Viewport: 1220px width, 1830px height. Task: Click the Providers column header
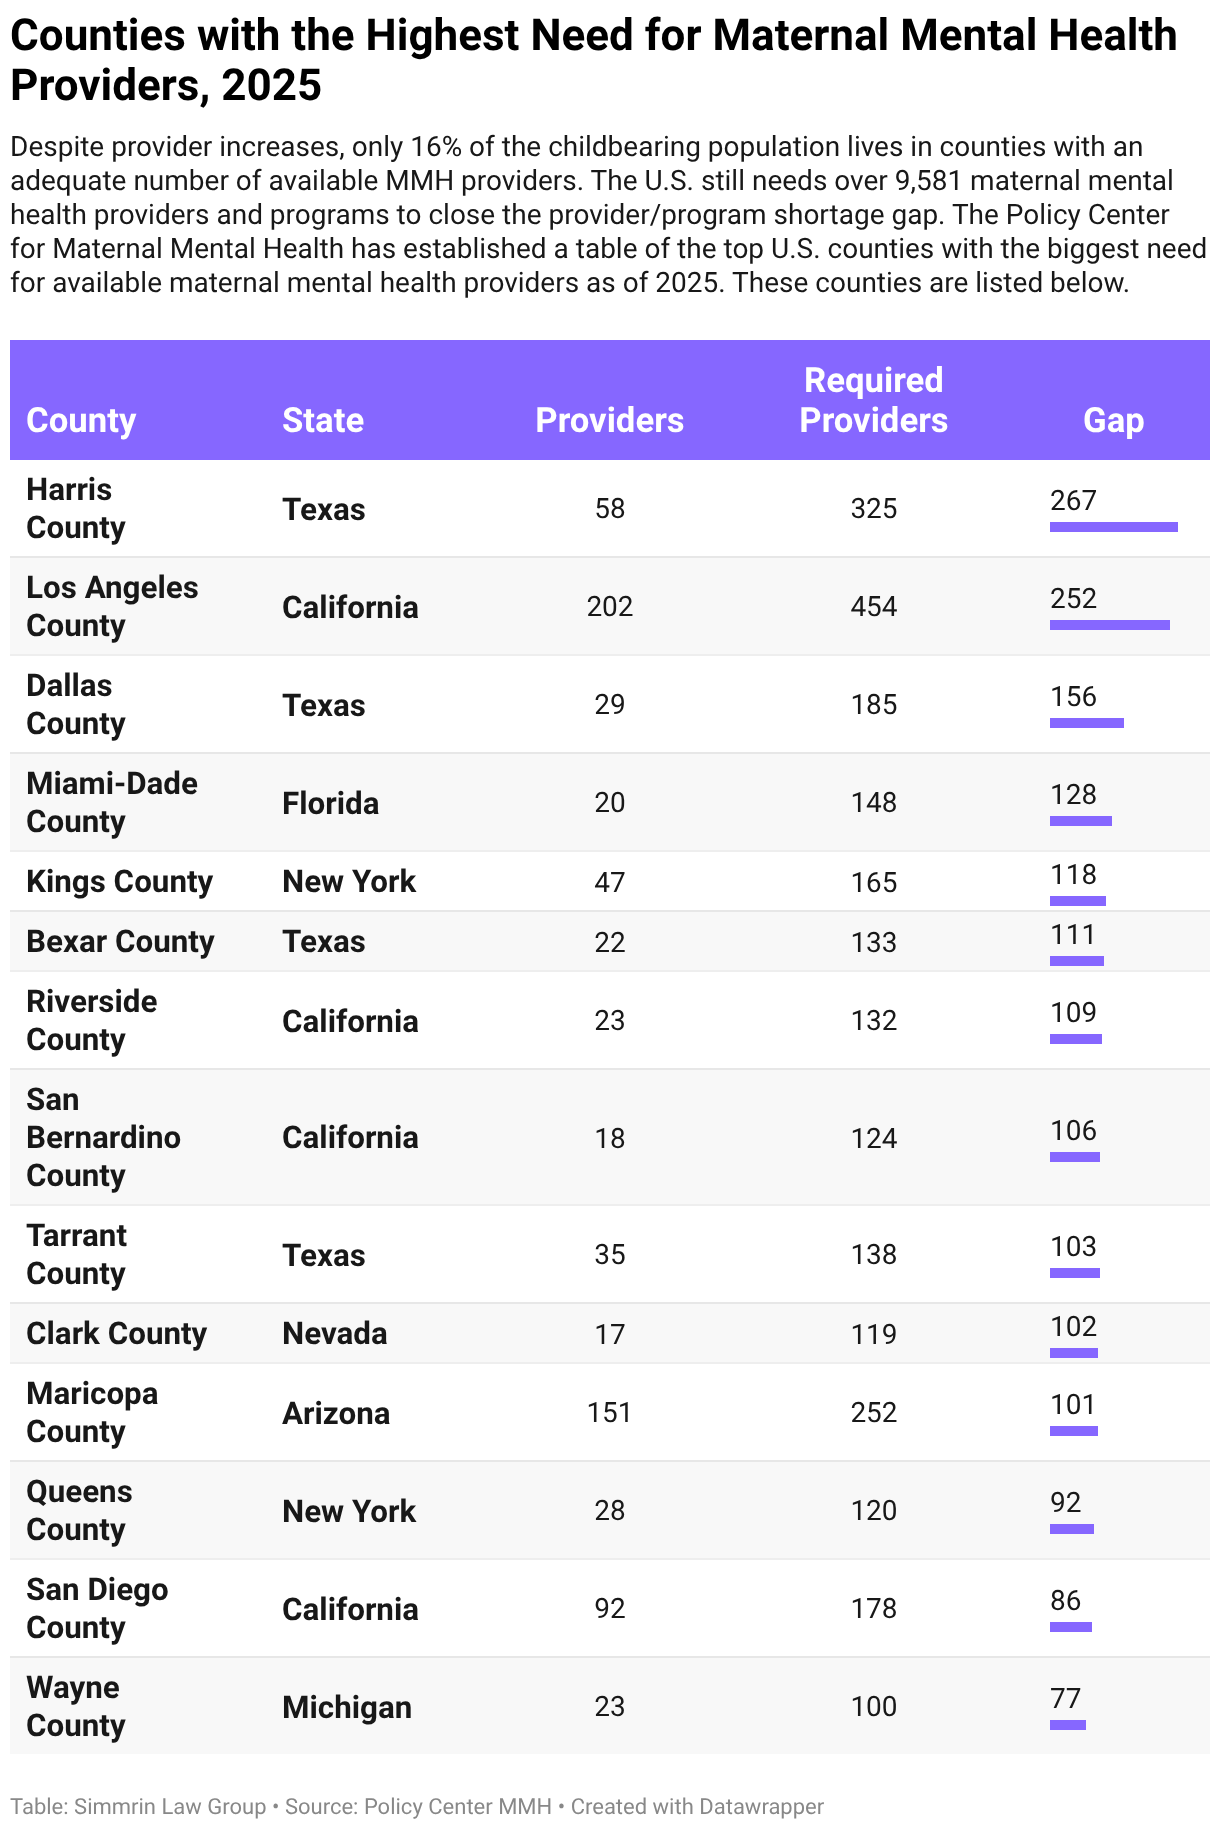[x=610, y=420]
